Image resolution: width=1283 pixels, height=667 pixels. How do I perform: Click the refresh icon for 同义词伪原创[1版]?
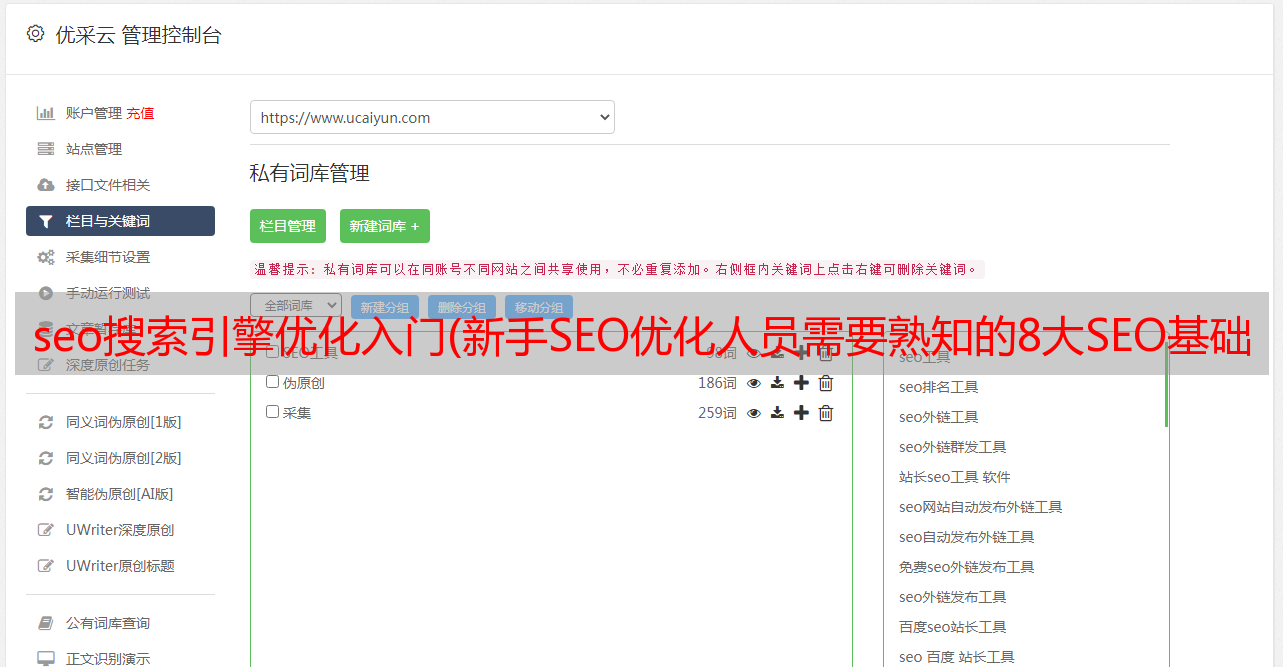coord(46,422)
